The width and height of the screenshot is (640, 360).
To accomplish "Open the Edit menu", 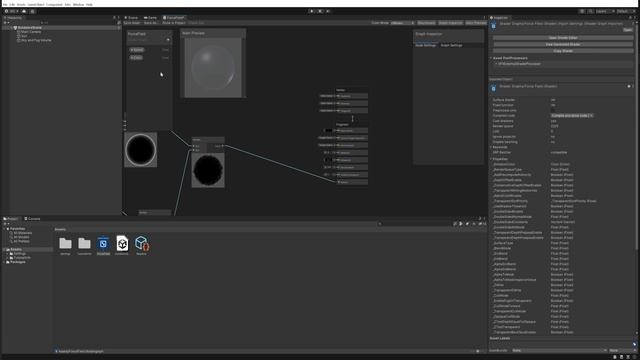I will pos(12,4).
